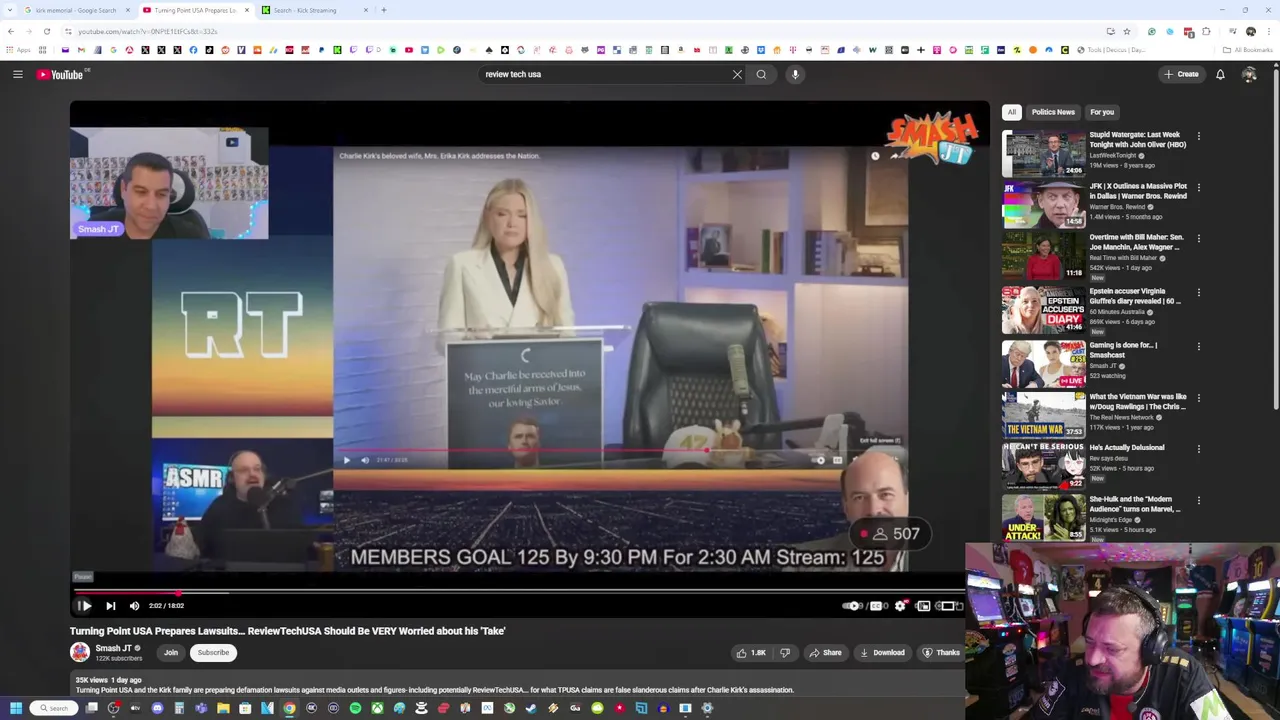Viewport: 1280px width, 720px height.
Task: Open the player settings gear
Action: coord(900,605)
